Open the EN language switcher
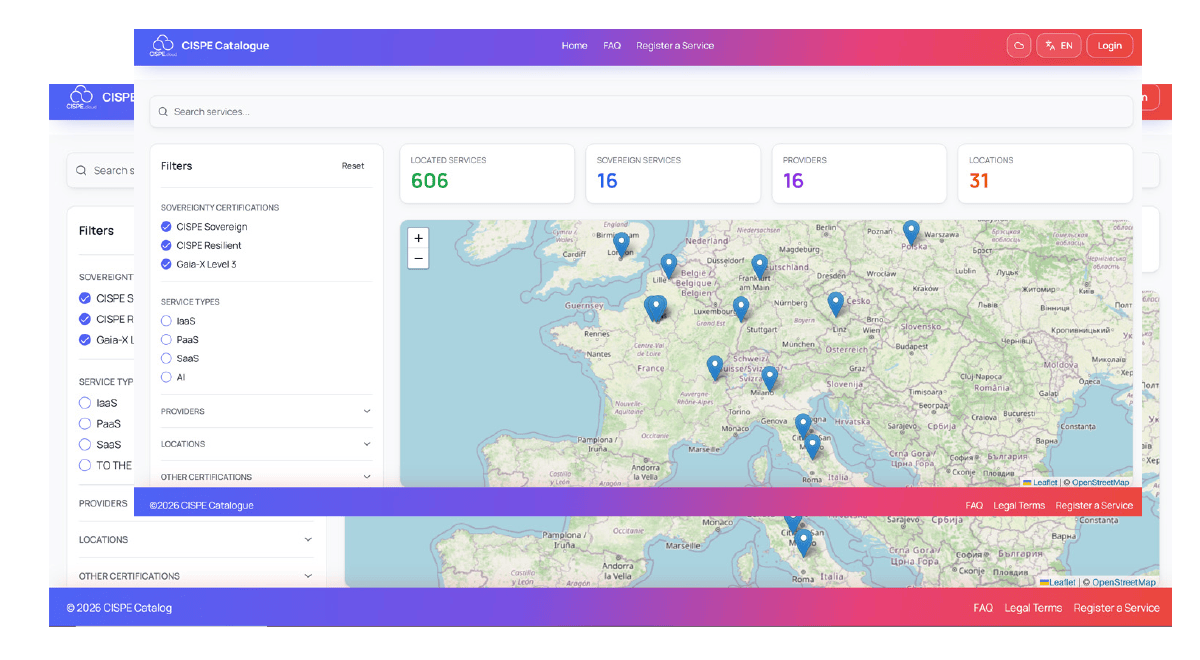The width and height of the screenshot is (1200, 660). pyautogui.click(x=1058, y=46)
